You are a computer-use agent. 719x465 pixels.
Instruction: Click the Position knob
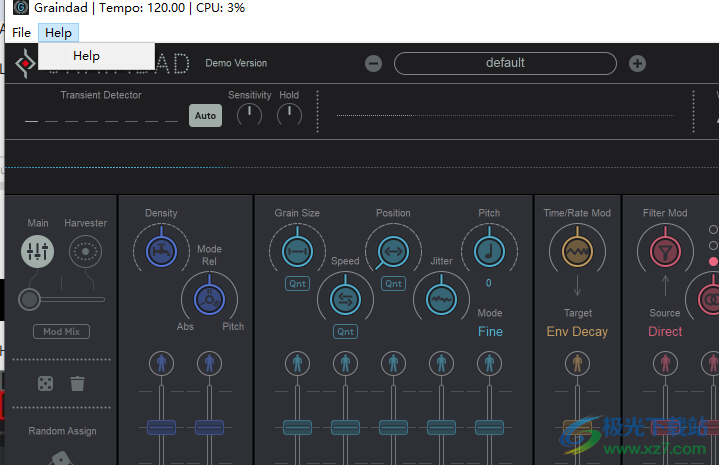point(393,250)
